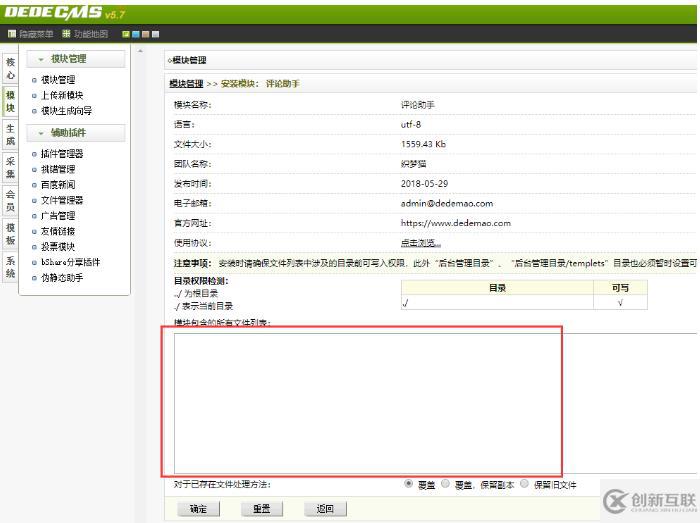Open 广告管理 in the sidebar
Viewport: 700px width, 523px height.
[x=58, y=216]
